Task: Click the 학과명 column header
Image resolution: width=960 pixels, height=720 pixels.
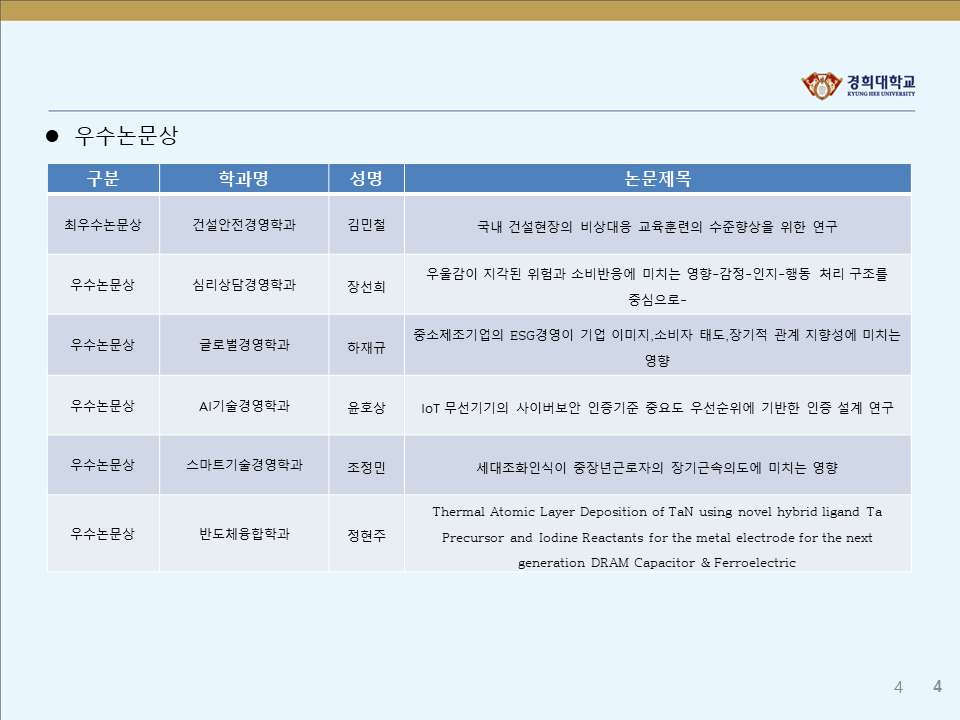Action: pyautogui.click(x=244, y=179)
